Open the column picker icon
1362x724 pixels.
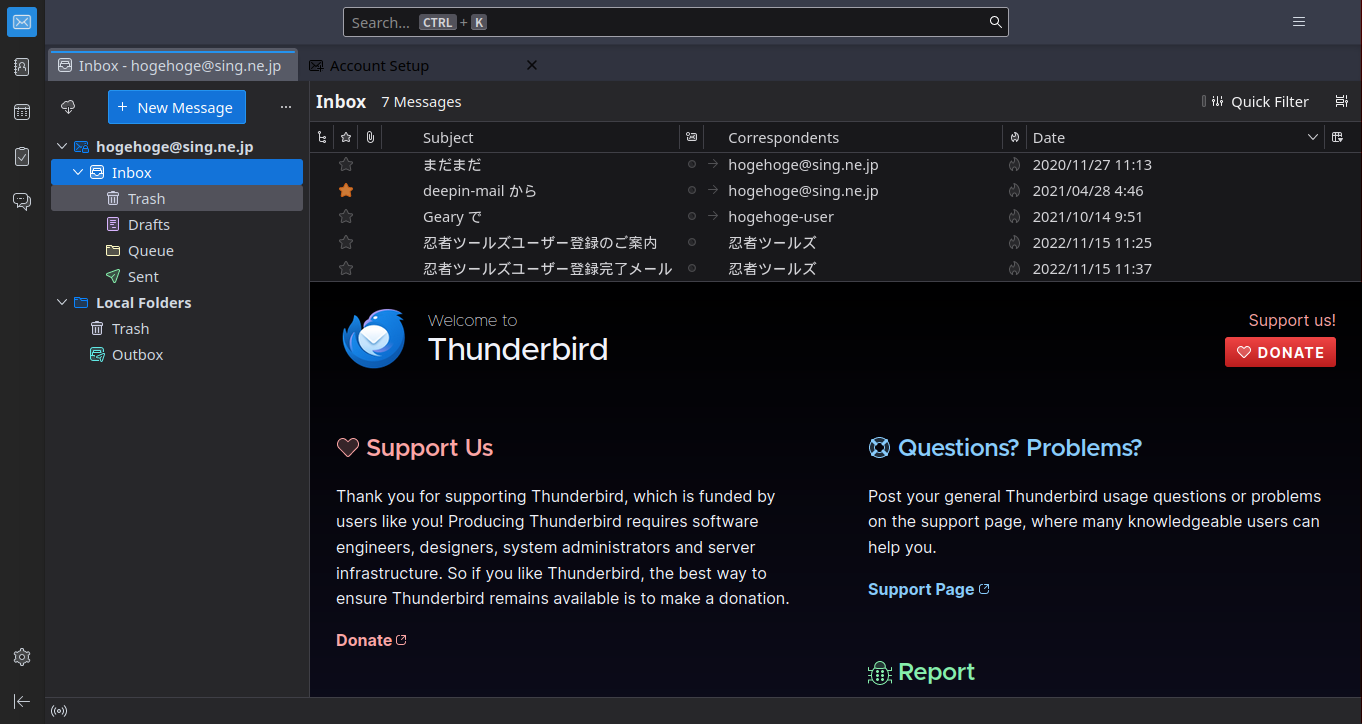click(x=1338, y=137)
